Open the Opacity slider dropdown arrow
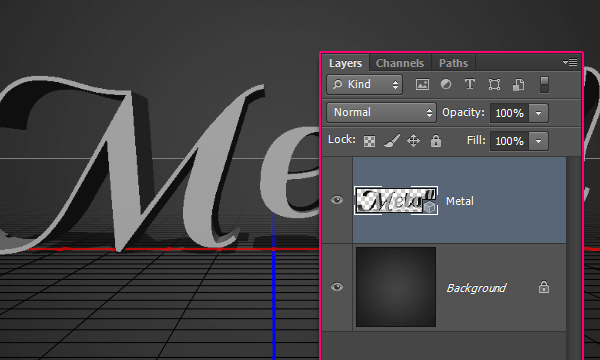The width and height of the screenshot is (600, 360). (538, 113)
